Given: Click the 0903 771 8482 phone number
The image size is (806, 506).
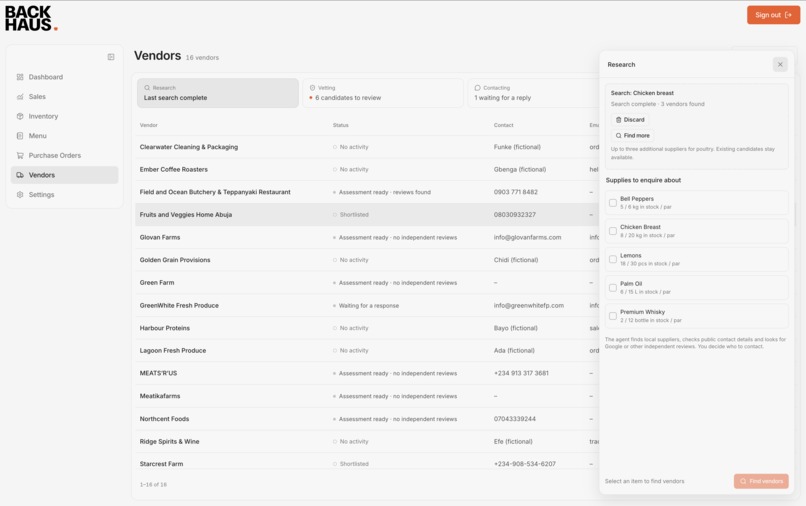Looking at the screenshot, I should tap(516, 192).
